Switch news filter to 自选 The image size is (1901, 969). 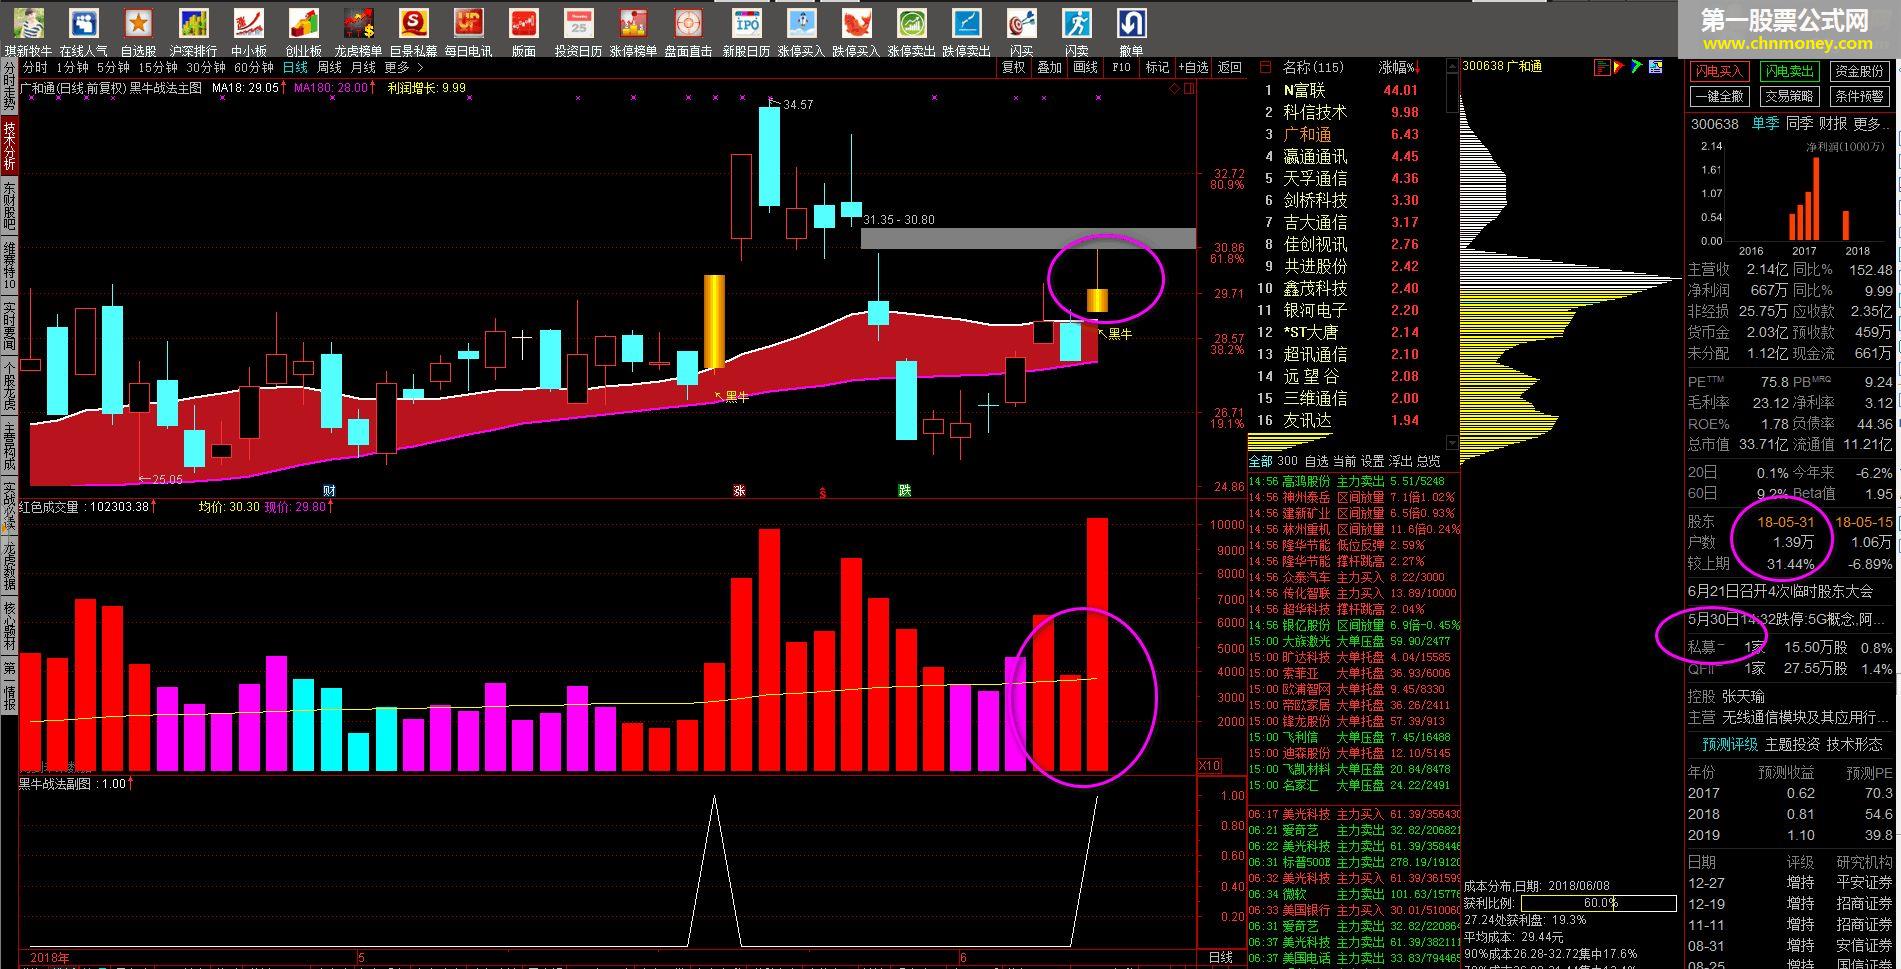coord(1316,461)
